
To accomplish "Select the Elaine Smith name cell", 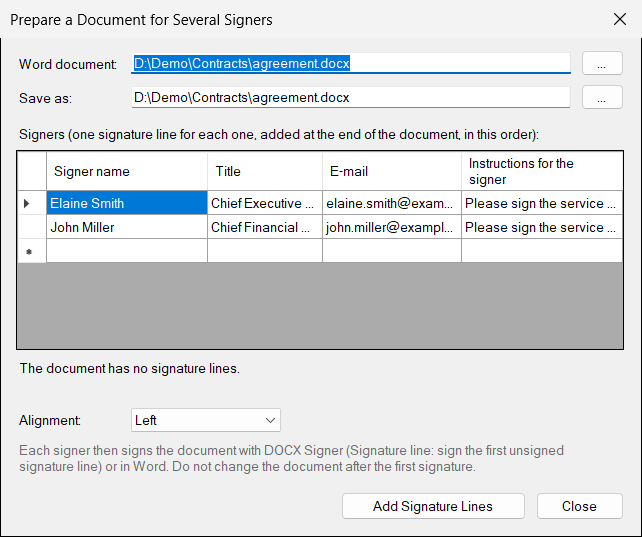I will [127, 203].
